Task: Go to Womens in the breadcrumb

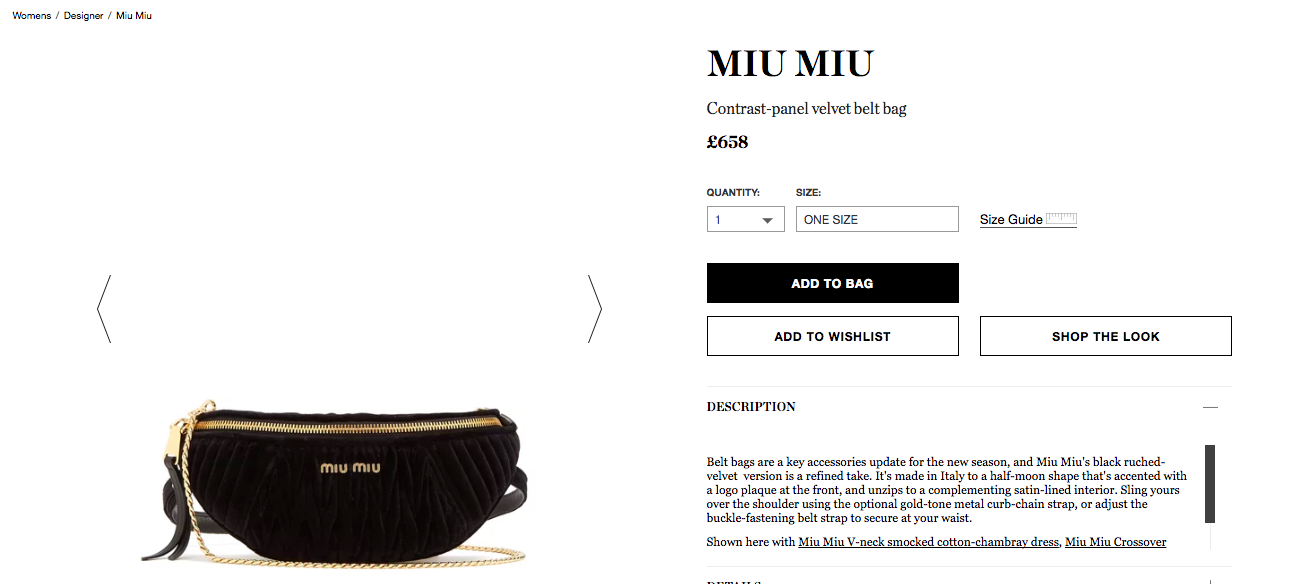Action: point(32,16)
